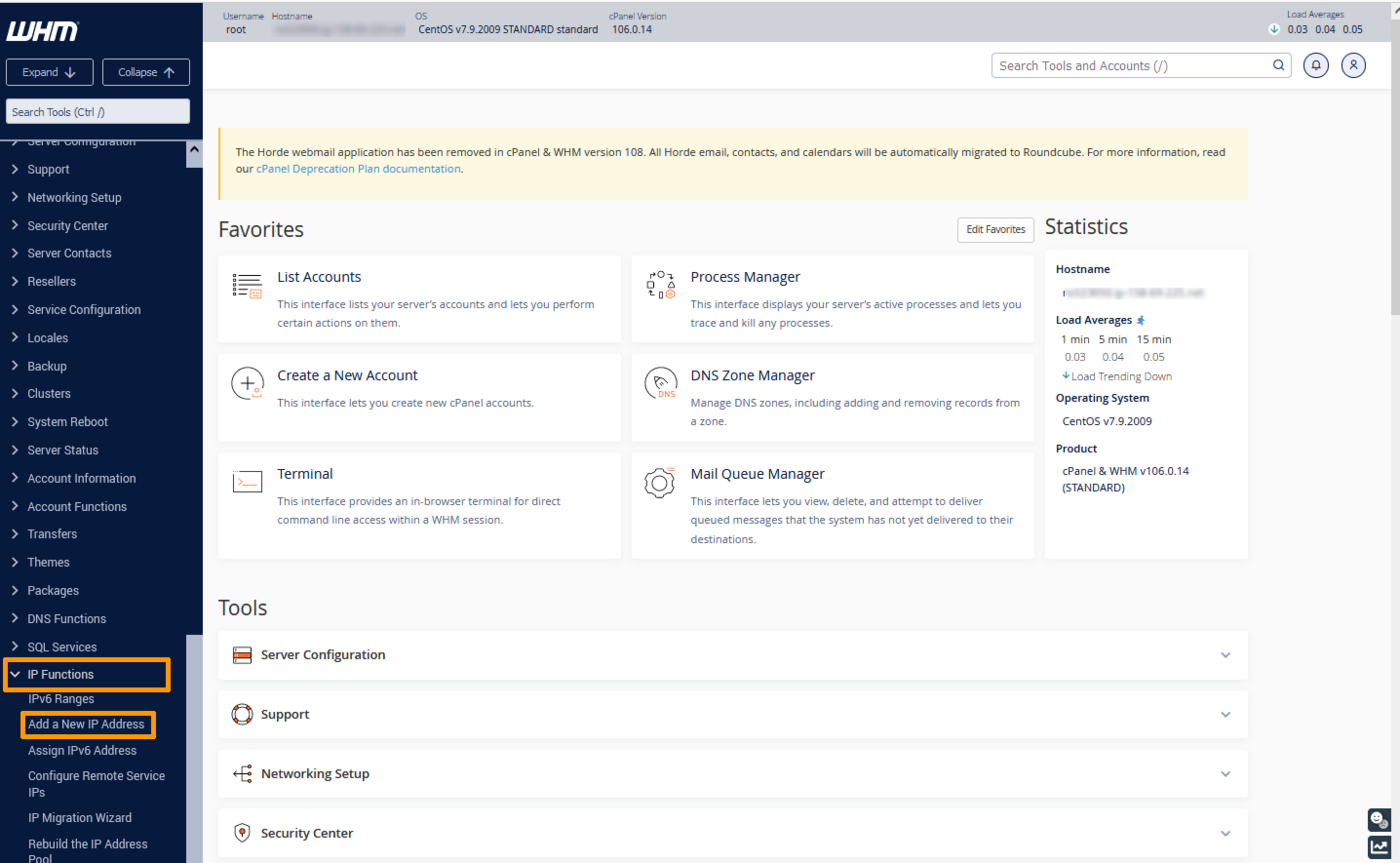Click the Process Manager icon
The height and width of the screenshot is (863, 1400).
click(660, 286)
